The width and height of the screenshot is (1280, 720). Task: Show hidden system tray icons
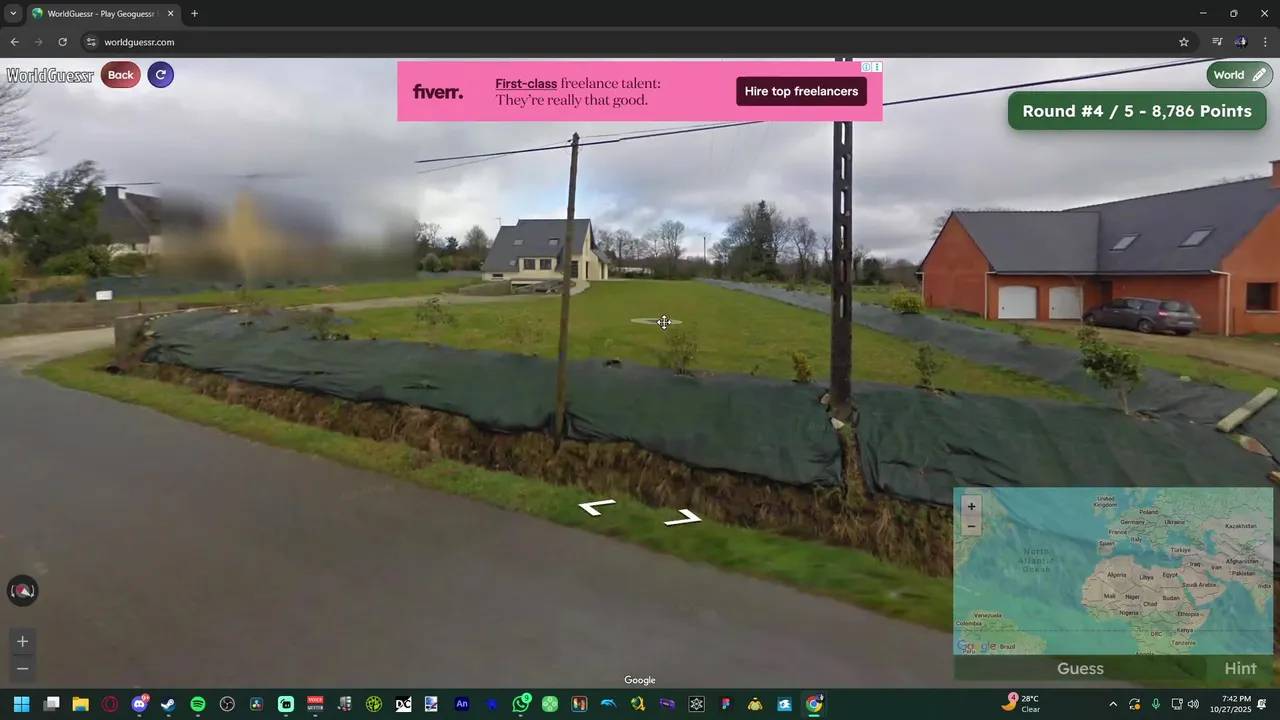[x=1113, y=704]
